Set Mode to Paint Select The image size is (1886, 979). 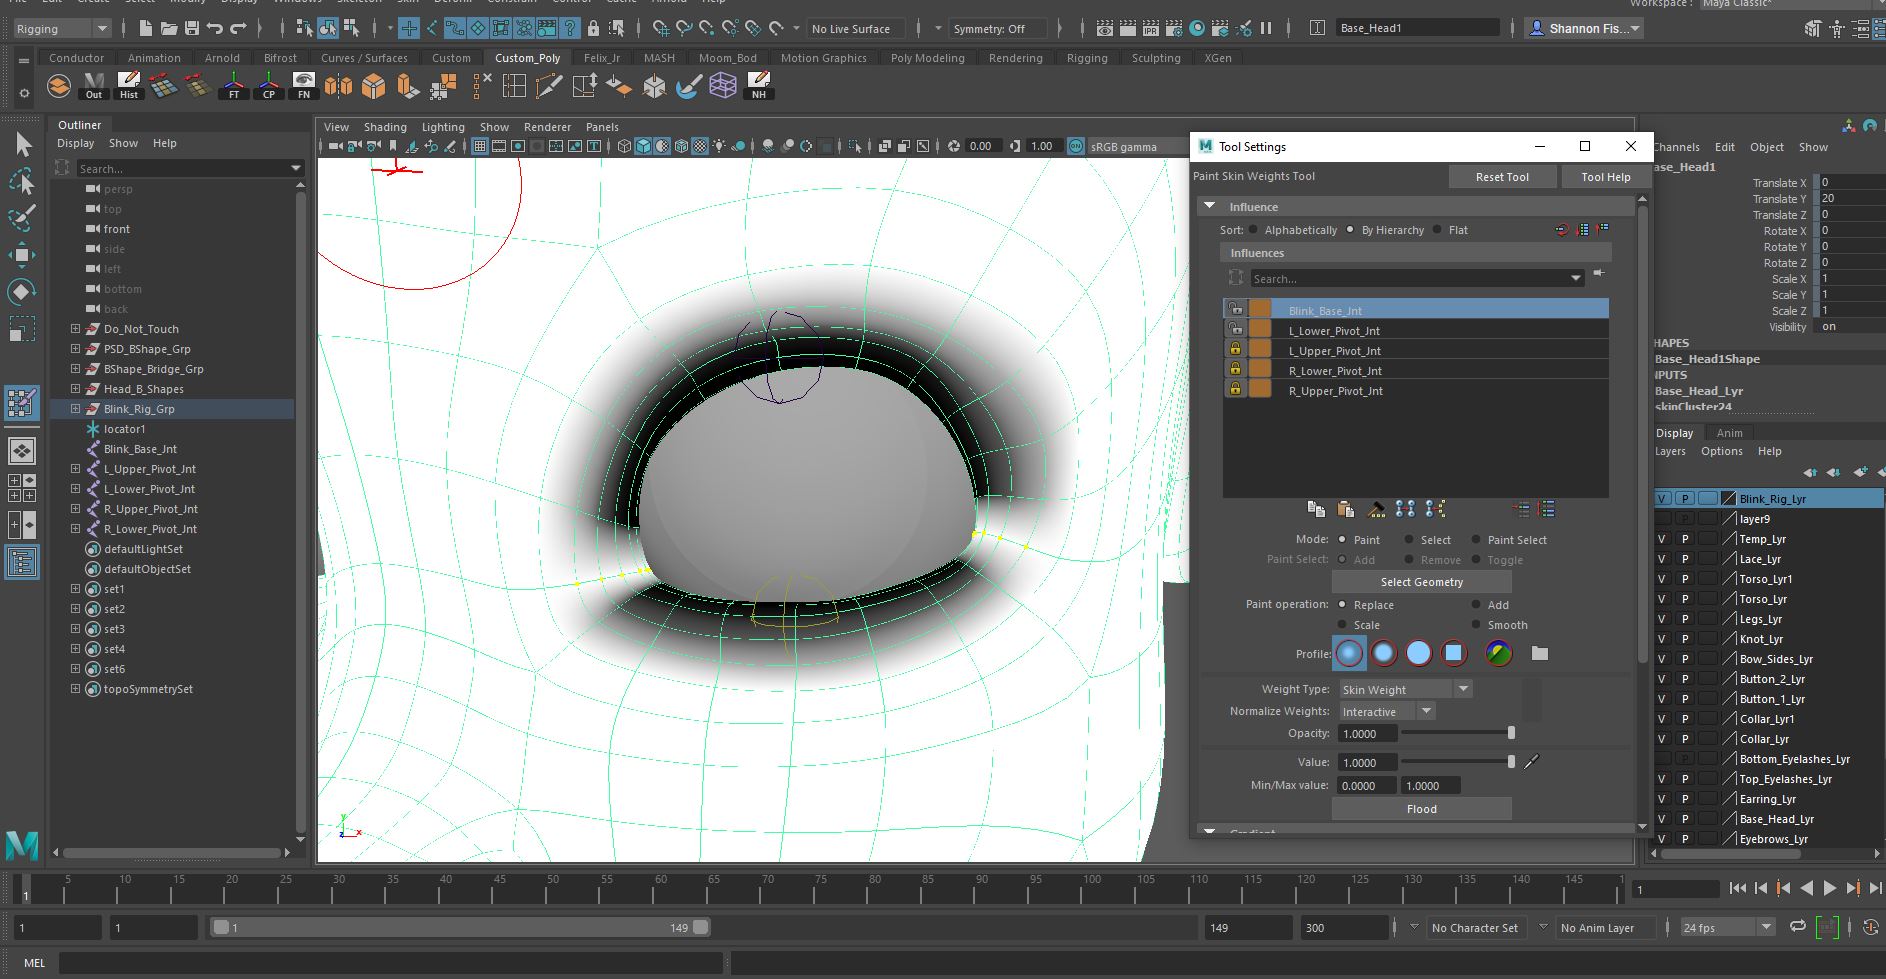point(1476,540)
